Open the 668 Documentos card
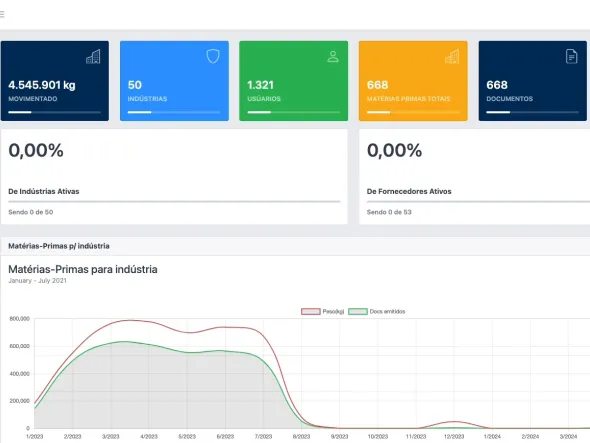This screenshot has width=590, height=443. (x=532, y=81)
